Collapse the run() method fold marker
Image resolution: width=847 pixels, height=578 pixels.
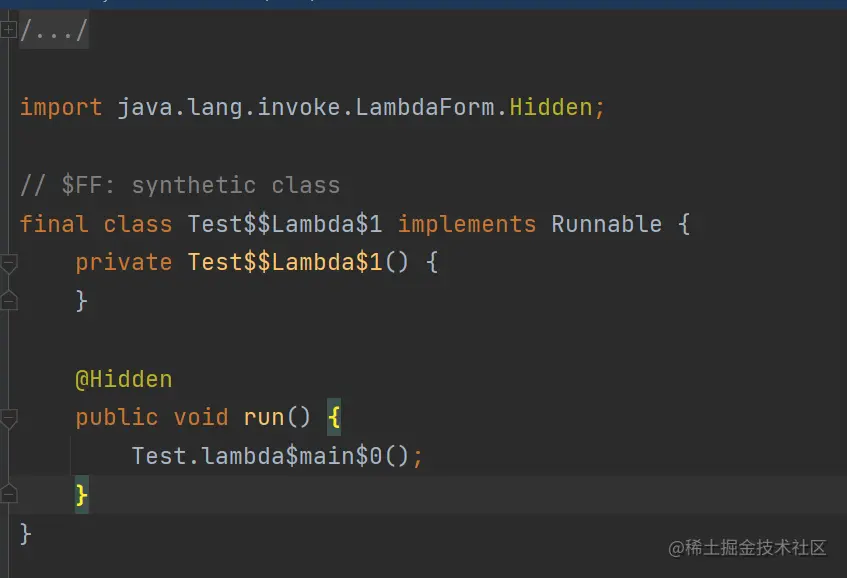point(9,418)
